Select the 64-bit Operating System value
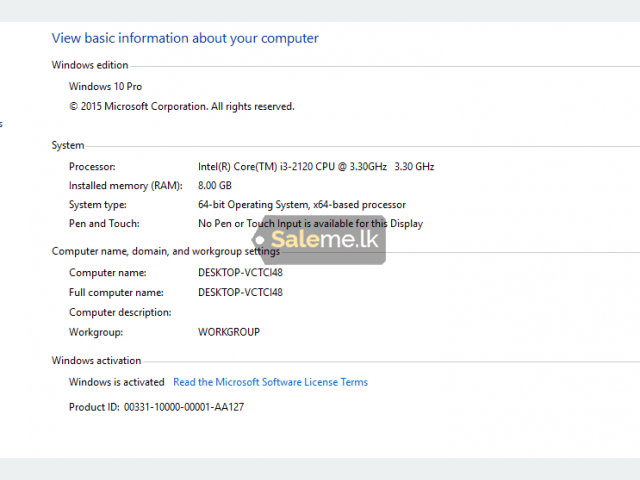Image resolution: width=640 pixels, height=480 pixels. coord(302,204)
